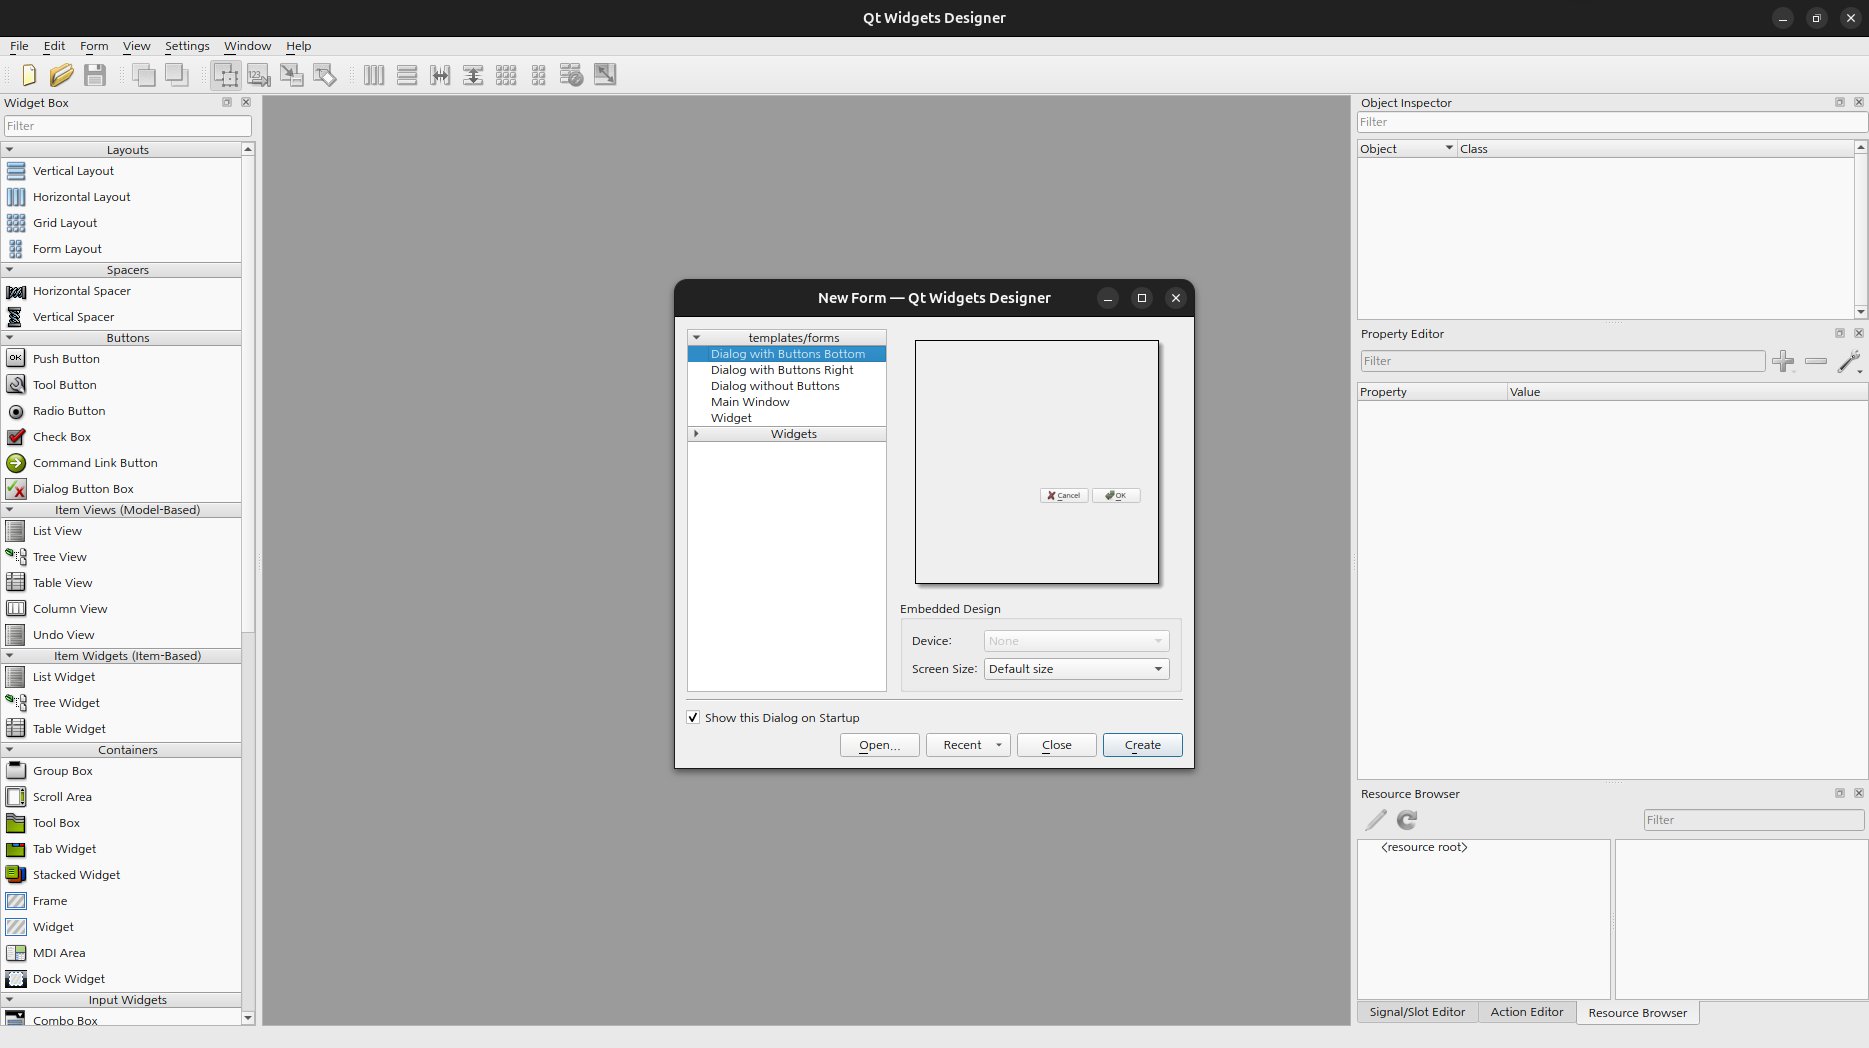Click Lay Out Horizontally in Splitter icon

pos(440,75)
